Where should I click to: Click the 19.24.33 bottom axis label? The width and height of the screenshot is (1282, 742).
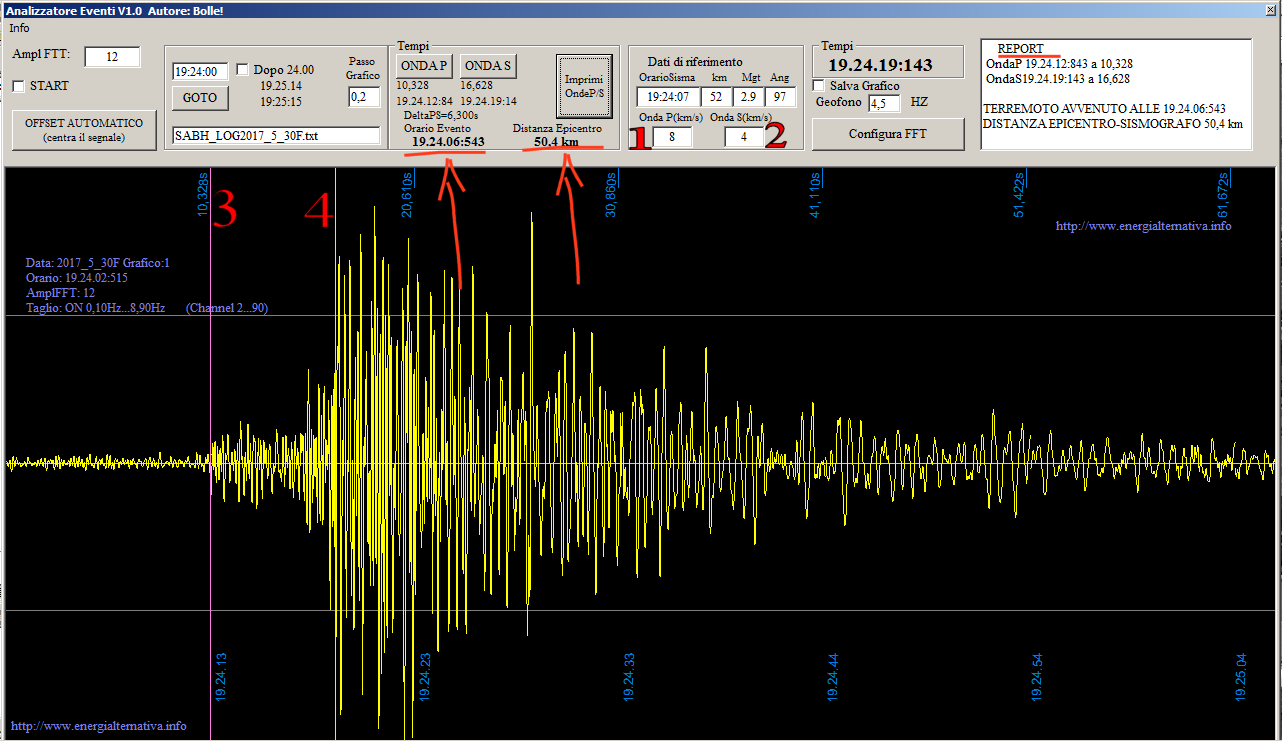[629, 677]
